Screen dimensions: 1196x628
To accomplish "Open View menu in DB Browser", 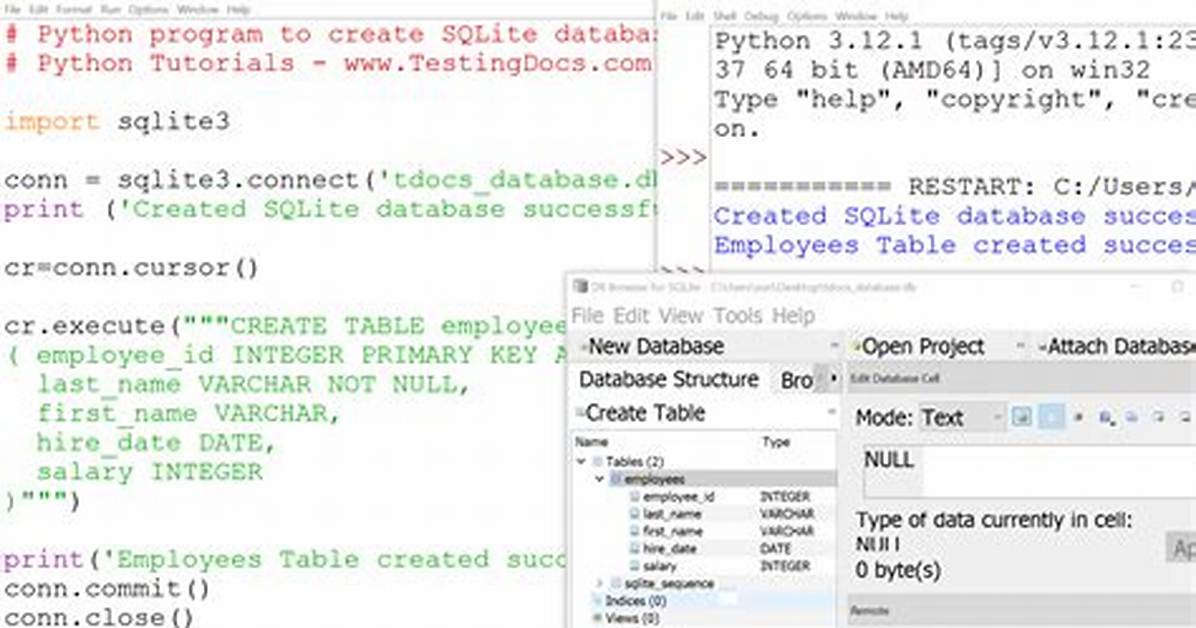I will (680, 315).
